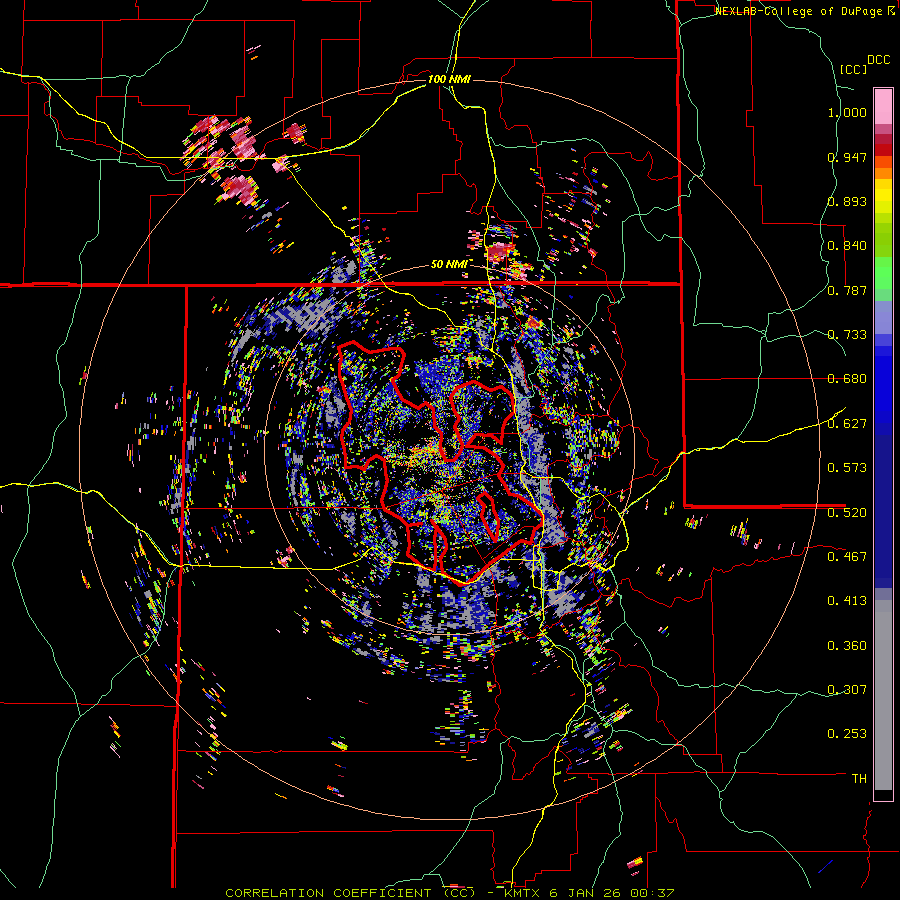
Task: Click the 100 NMI range ring label
Action: [449, 79]
